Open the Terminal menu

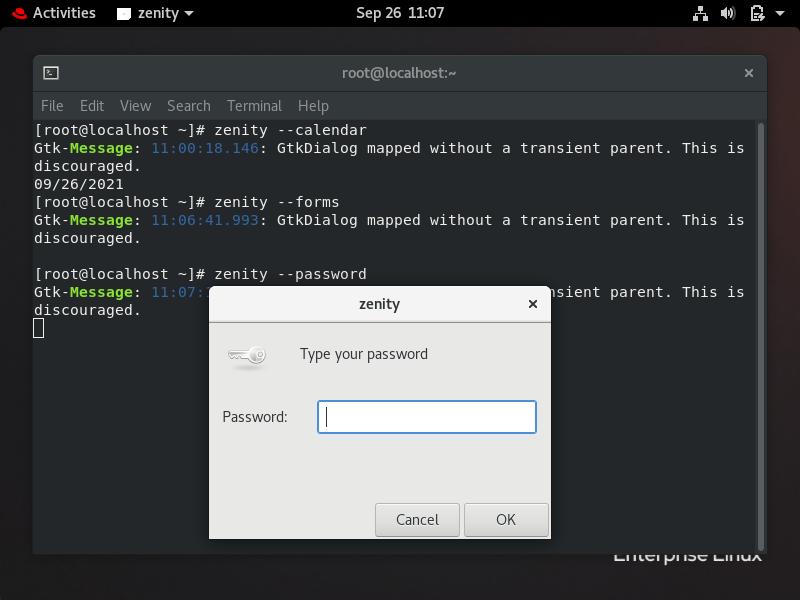(254, 105)
